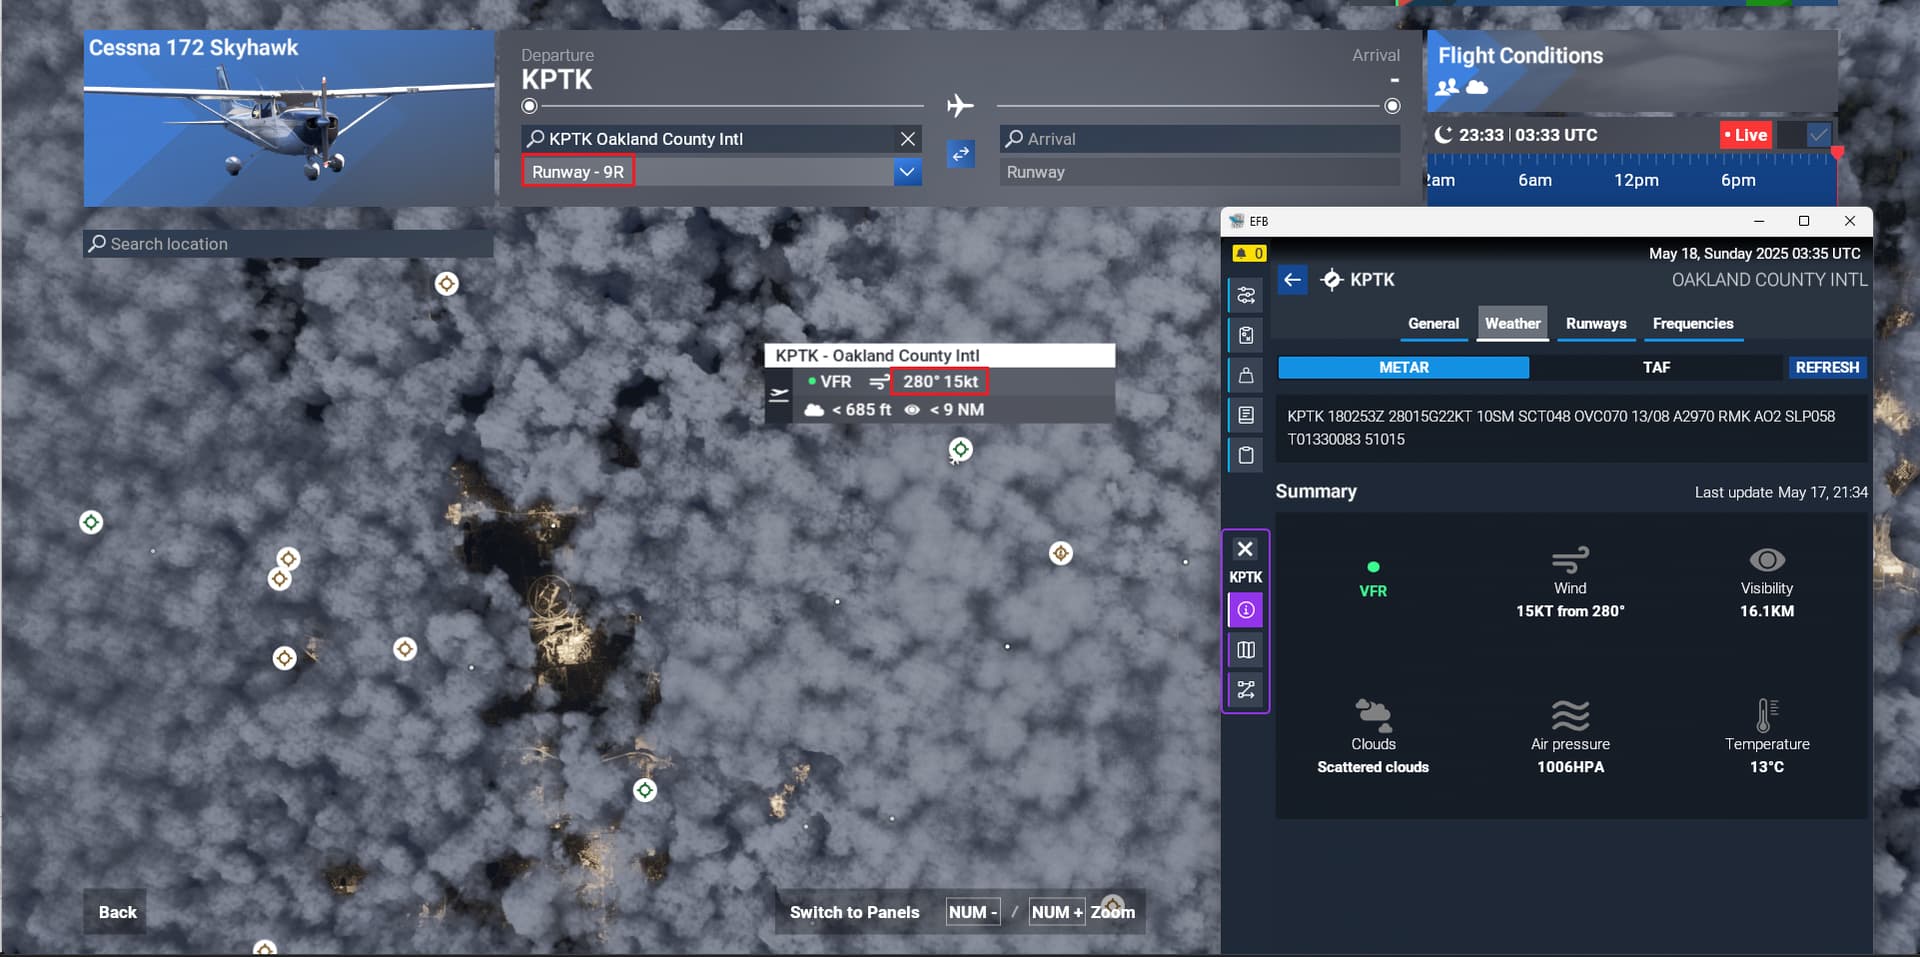Click the REFRESH button in EFB weather
The image size is (1920, 957).
coord(1827,368)
